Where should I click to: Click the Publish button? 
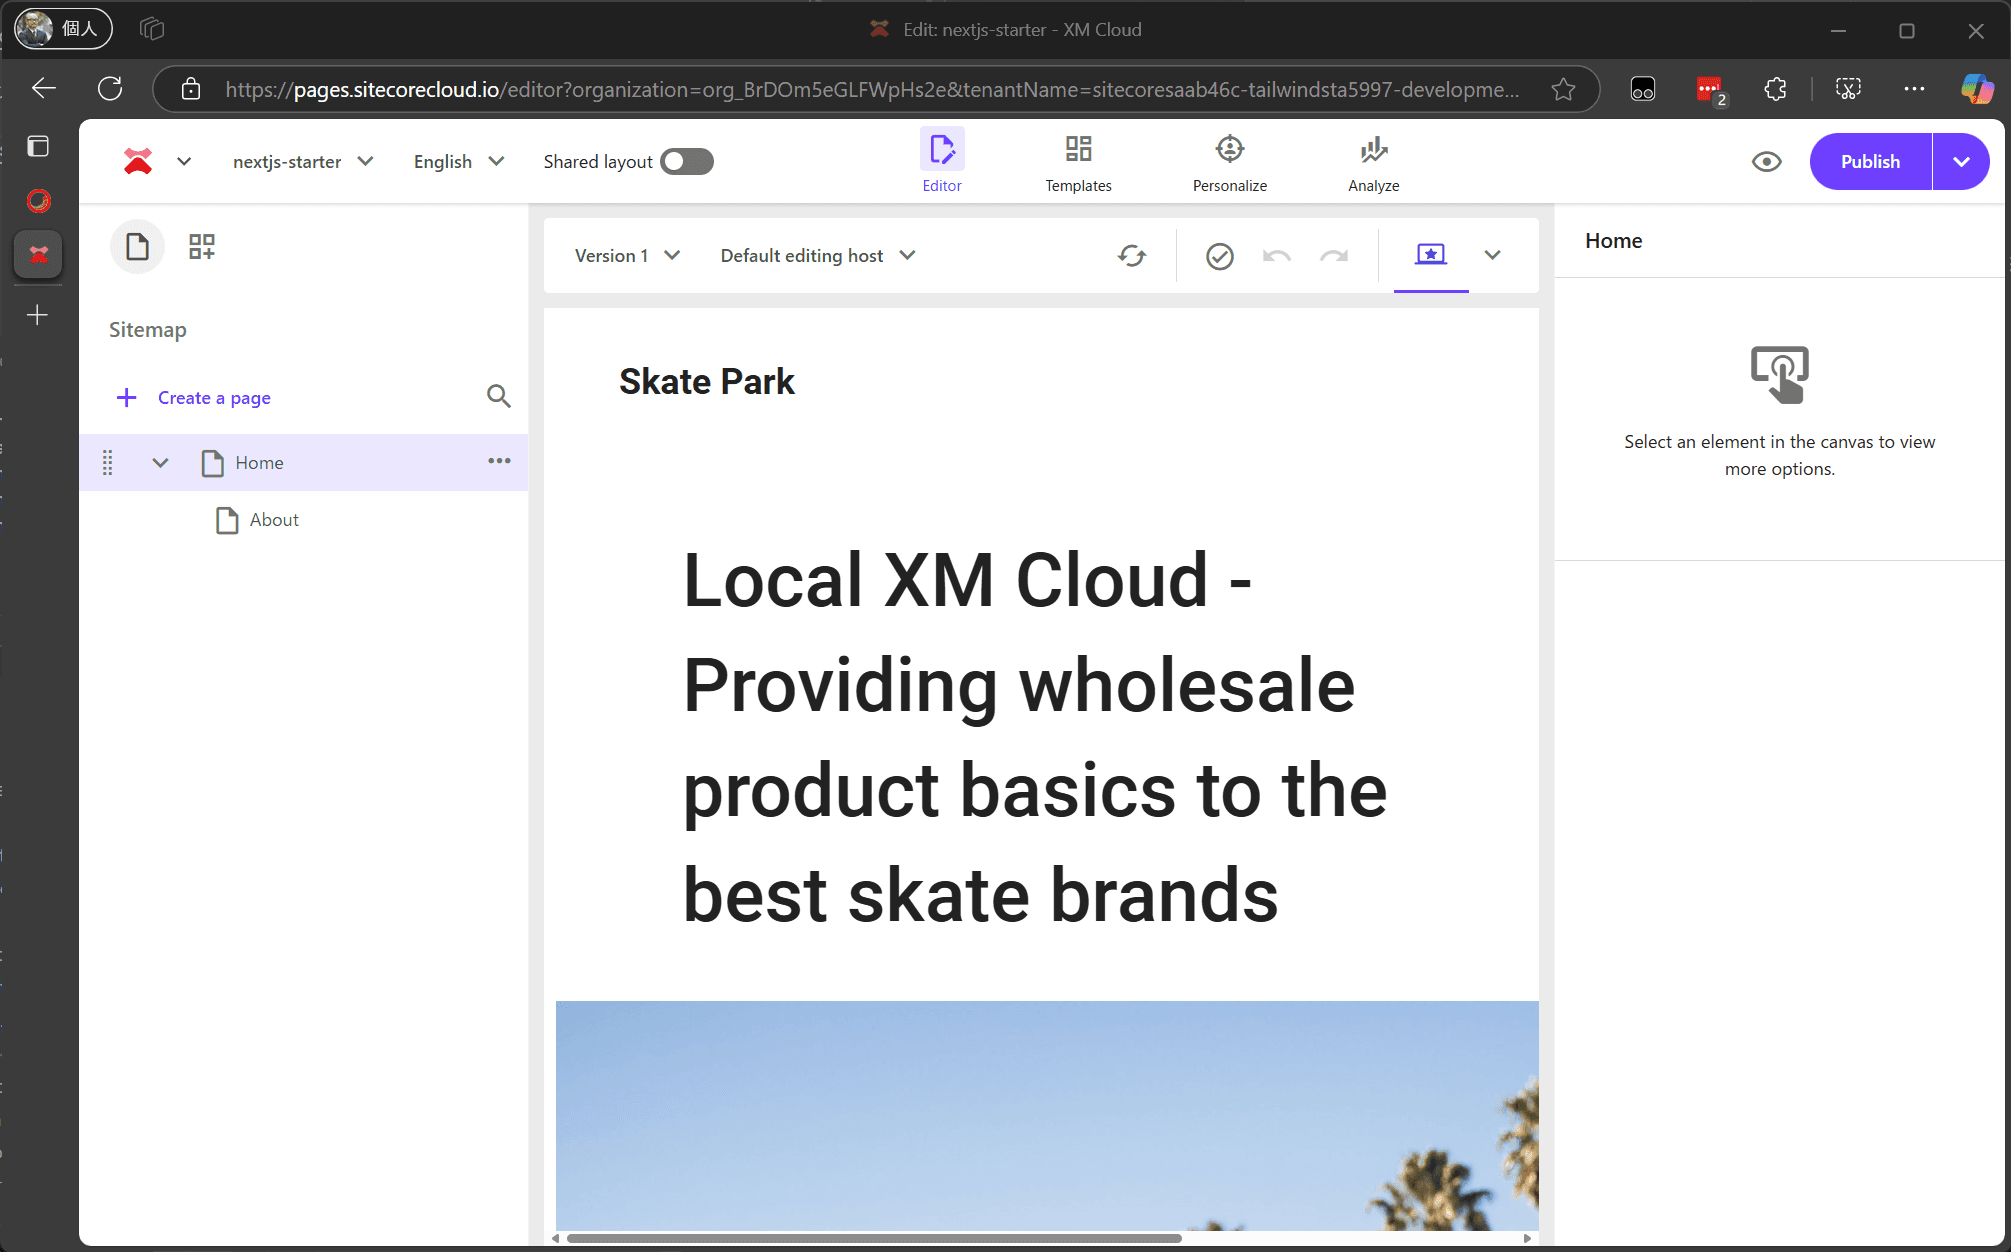1869,162
